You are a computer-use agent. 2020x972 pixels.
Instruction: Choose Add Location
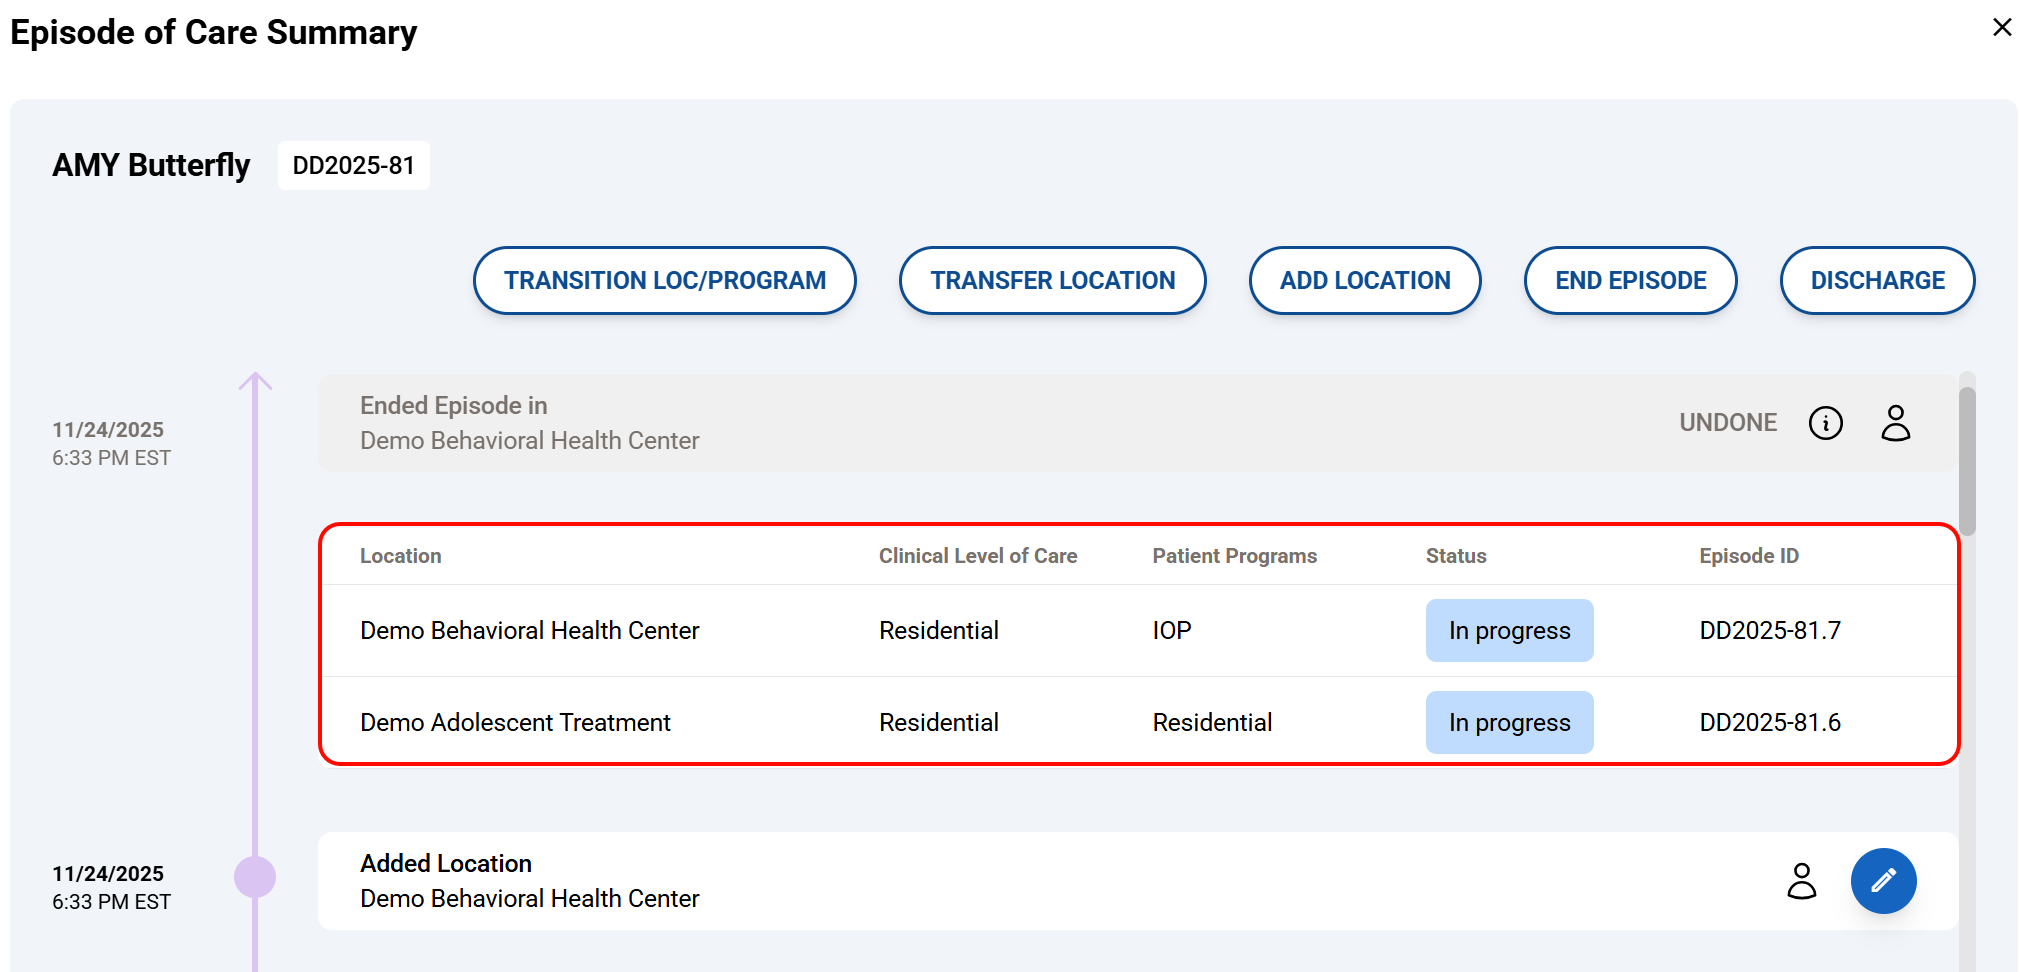point(1364,281)
